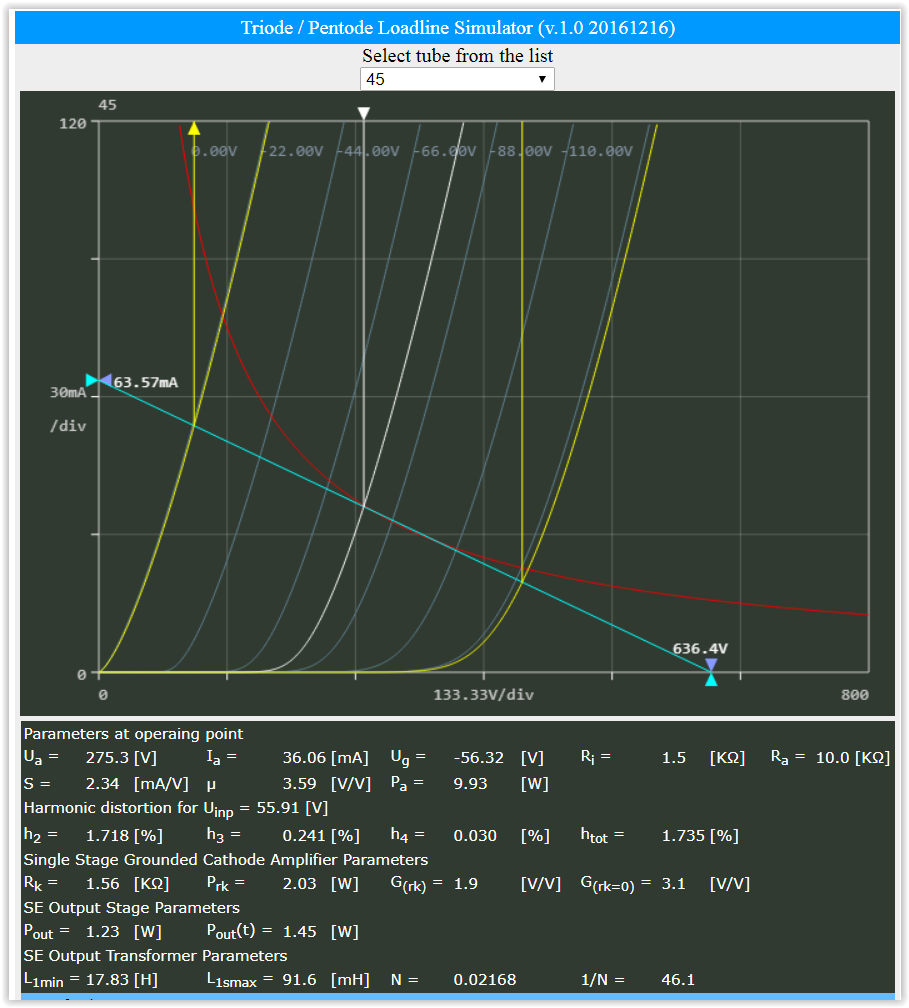Click the -22.00V grid curve label
This screenshot has height=1008, width=909.
(x=292, y=151)
